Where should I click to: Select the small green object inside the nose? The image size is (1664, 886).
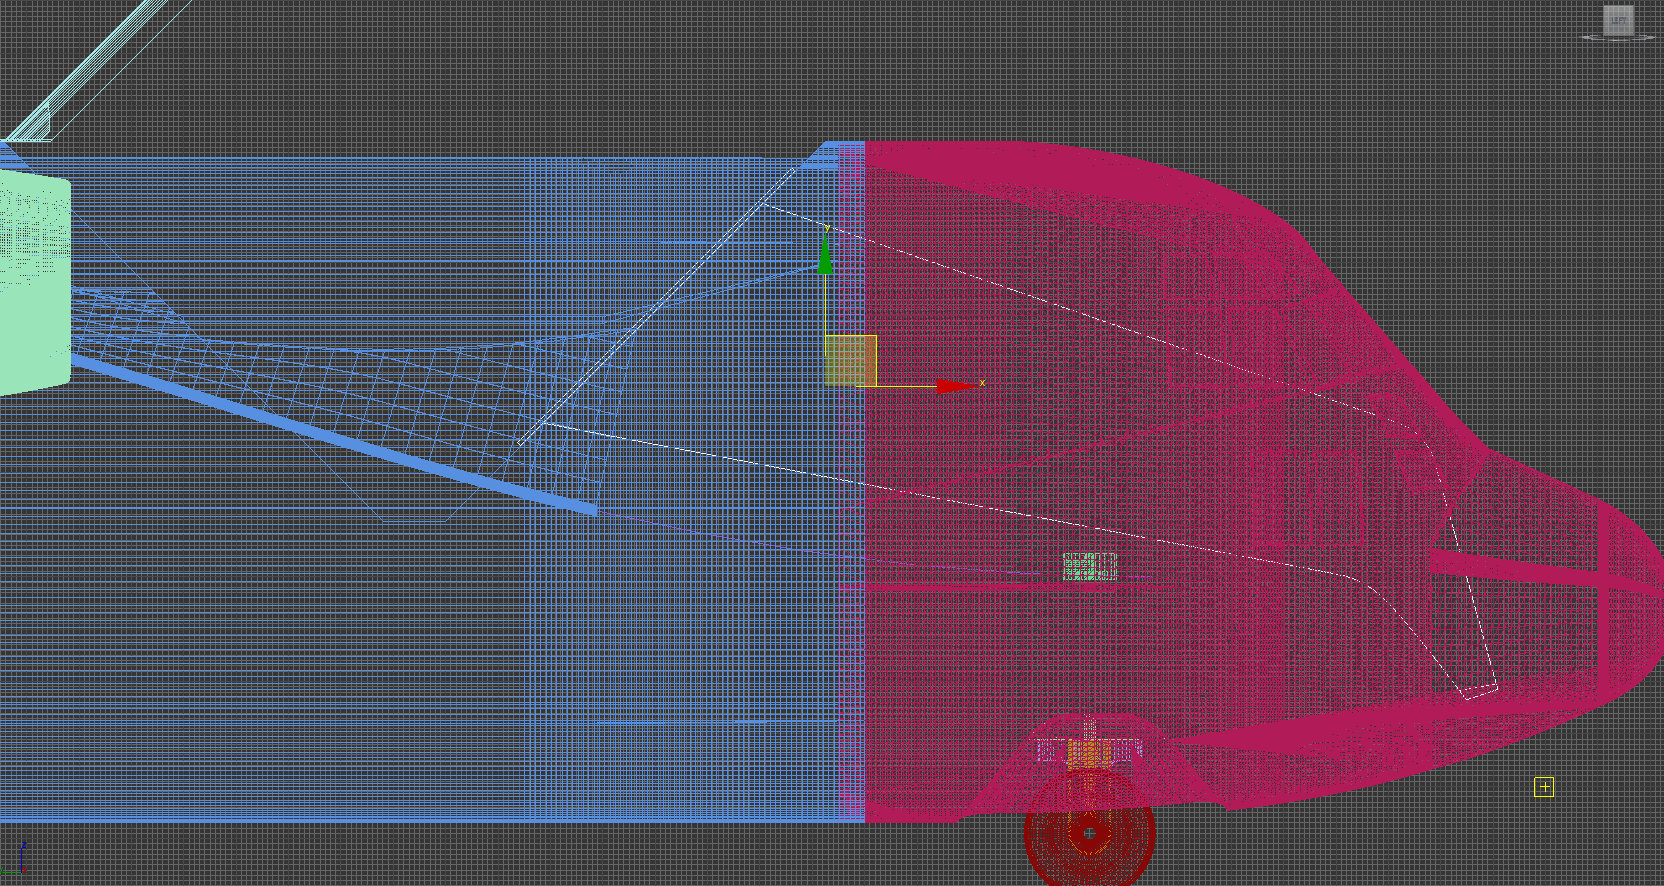tap(1089, 567)
